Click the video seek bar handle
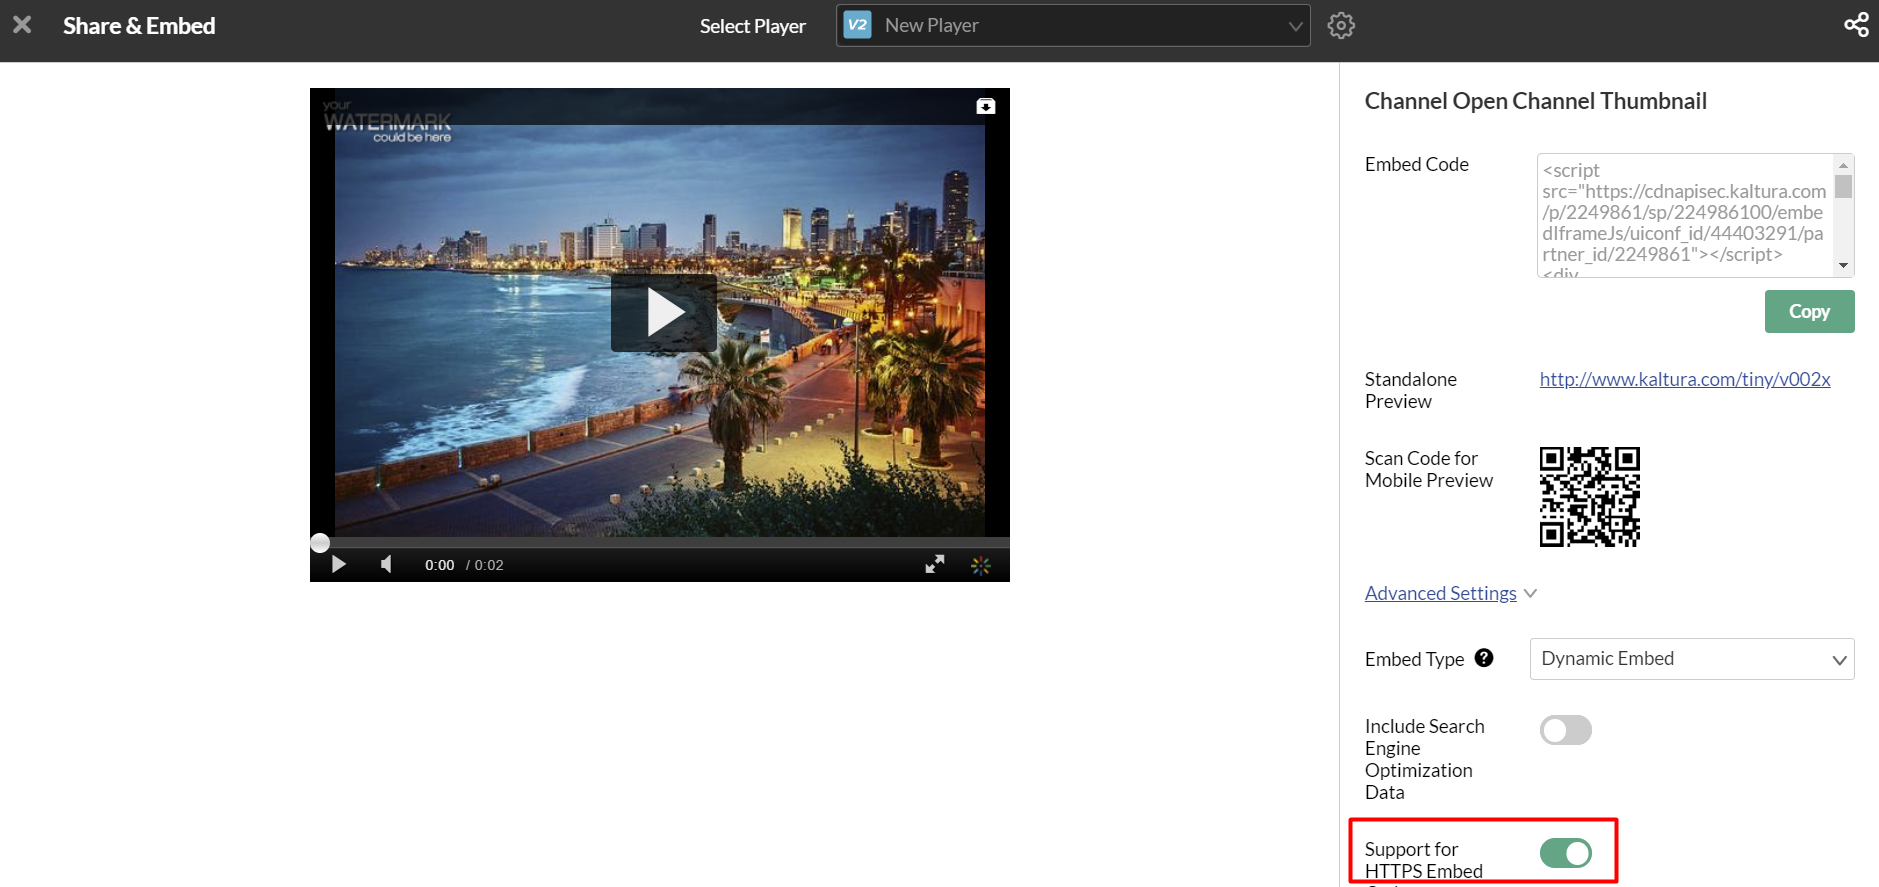Image resolution: width=1879 pixels, height=887 pixels. click(320, 543)
